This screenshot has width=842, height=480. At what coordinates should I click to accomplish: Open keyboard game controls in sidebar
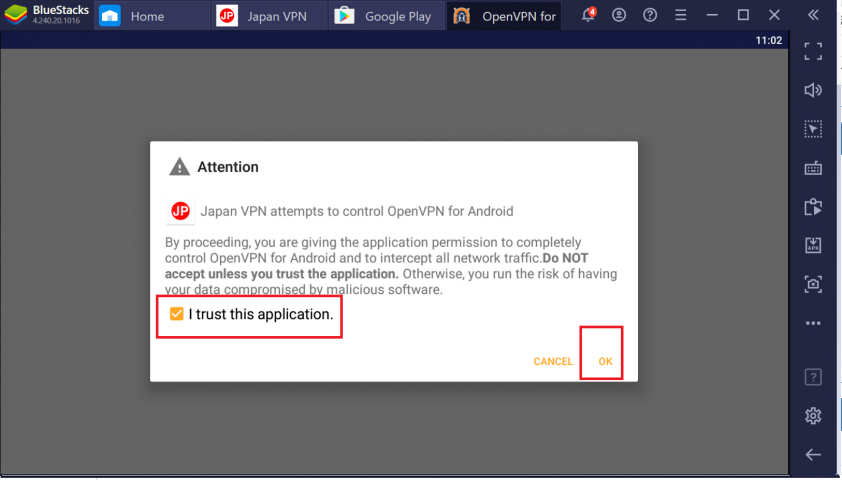[813, 168]
